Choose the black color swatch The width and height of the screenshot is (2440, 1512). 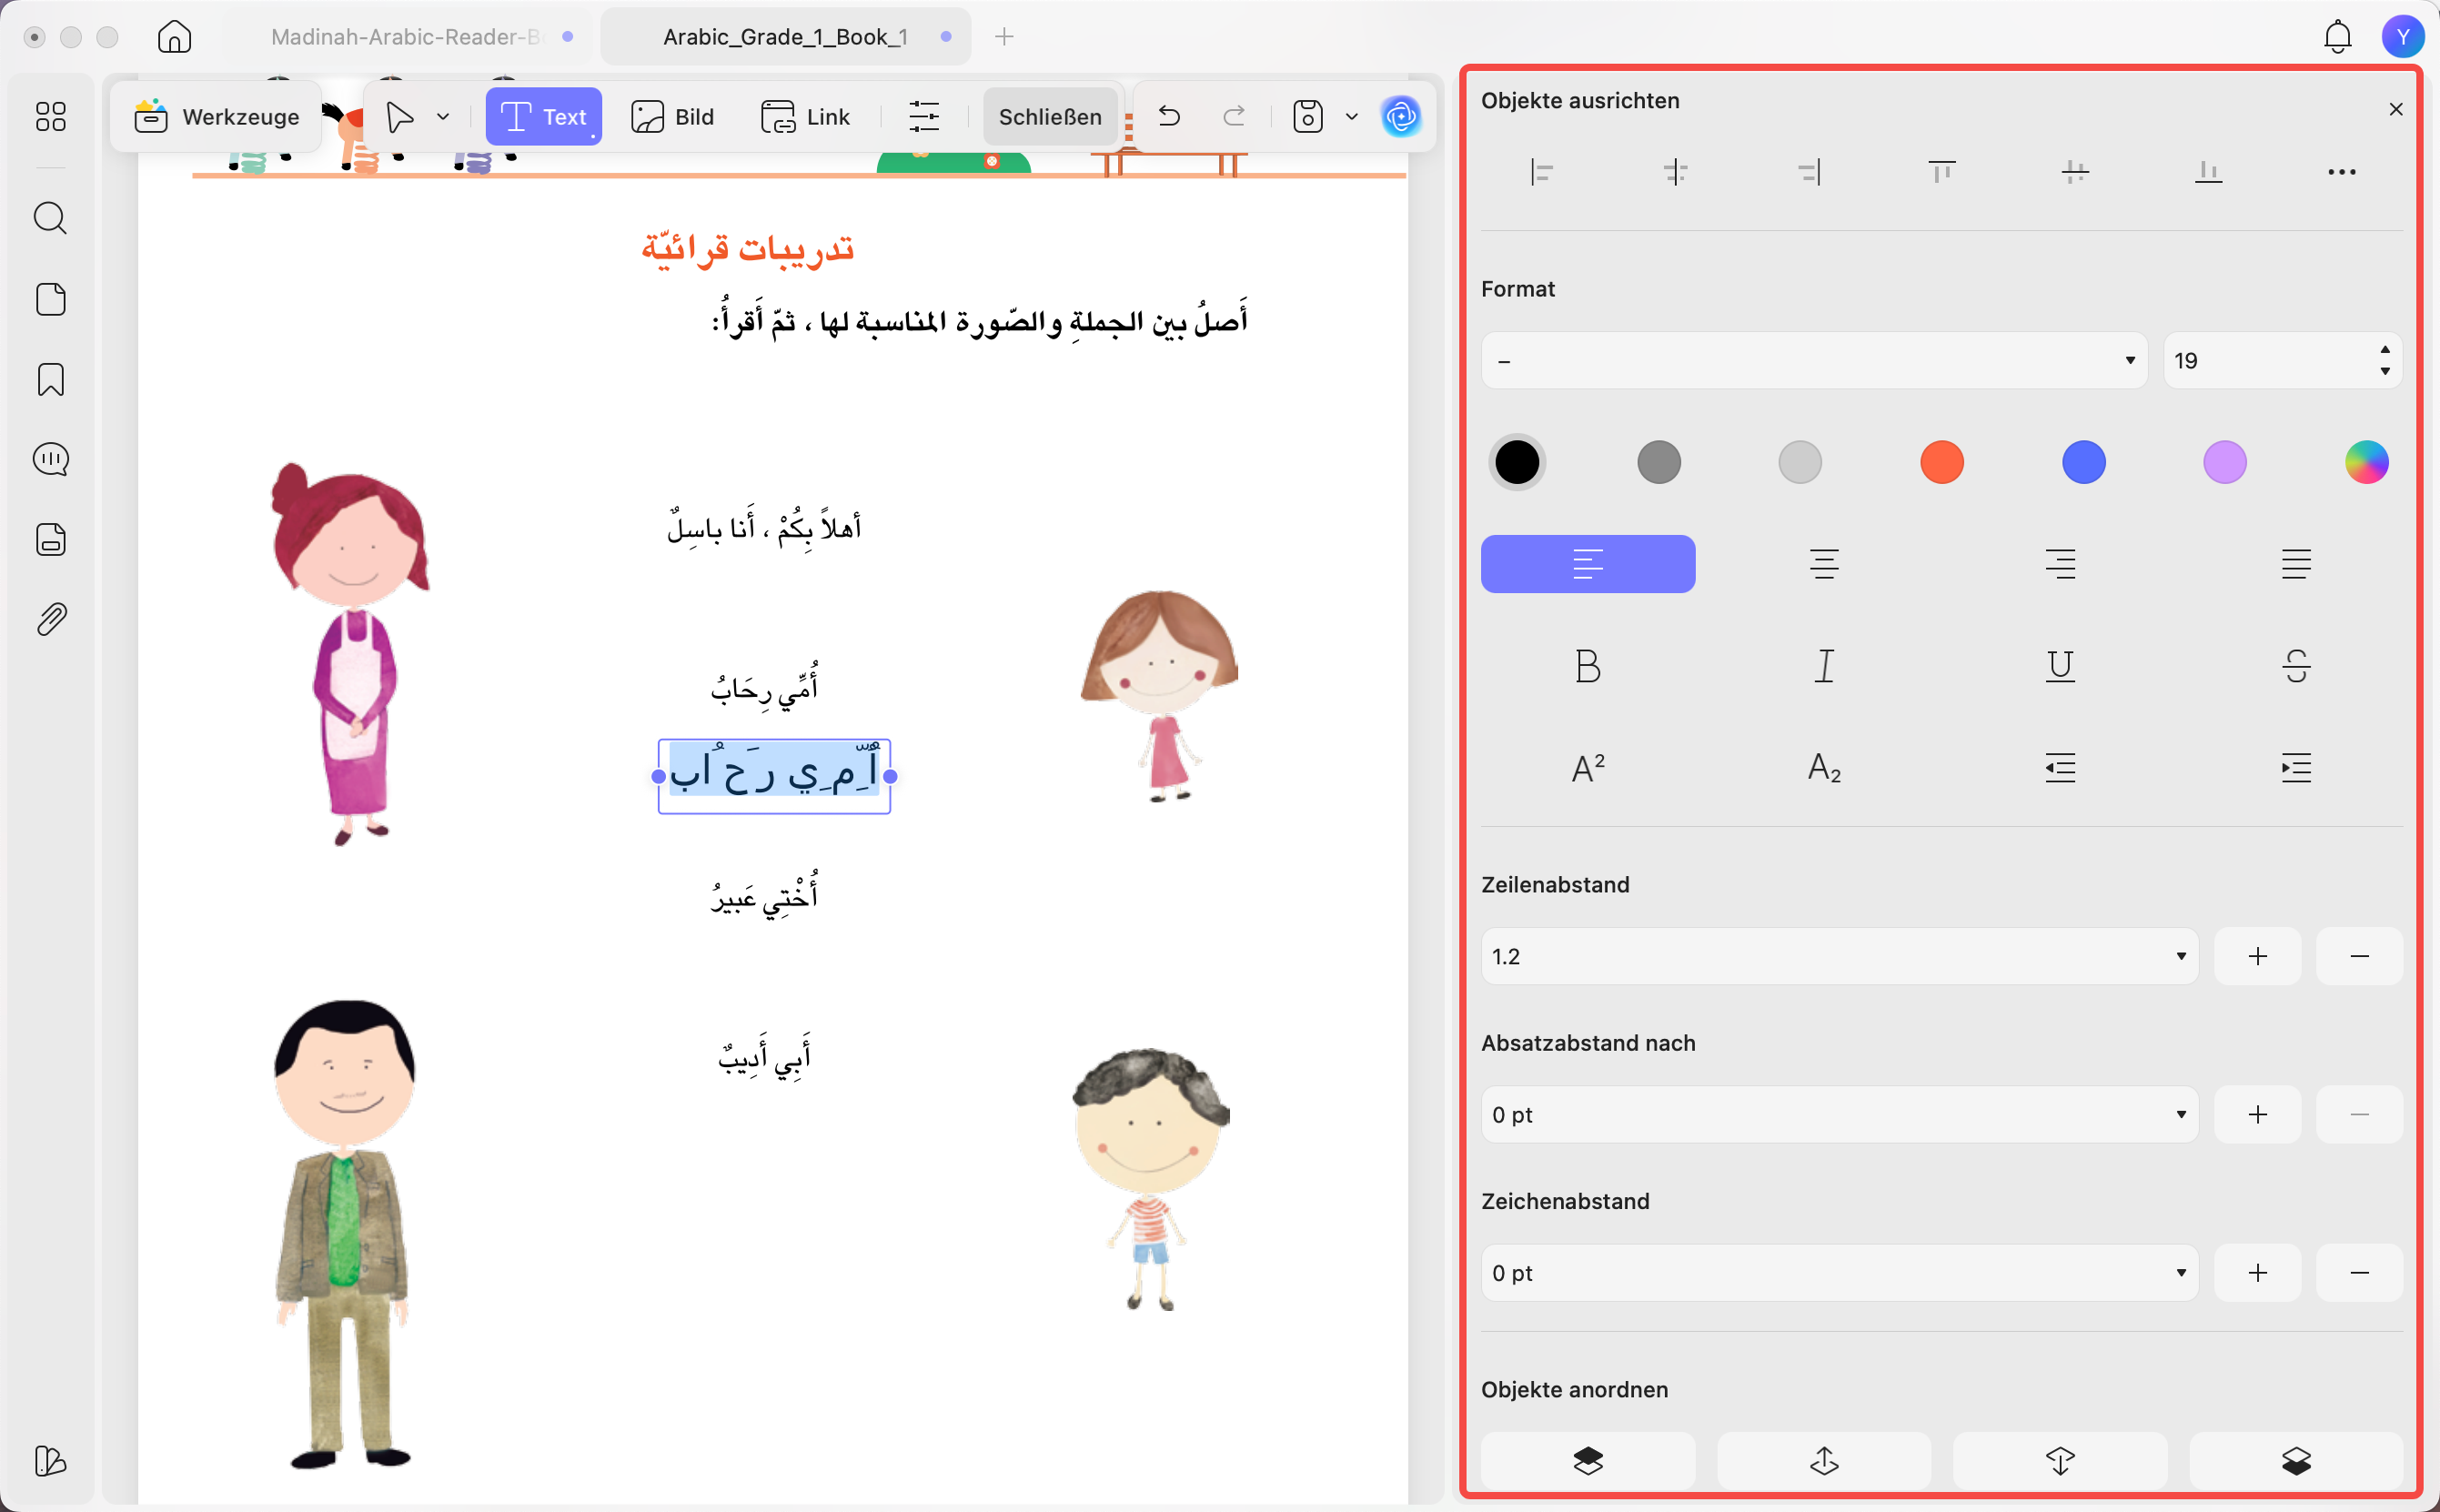click(1517, 462)
